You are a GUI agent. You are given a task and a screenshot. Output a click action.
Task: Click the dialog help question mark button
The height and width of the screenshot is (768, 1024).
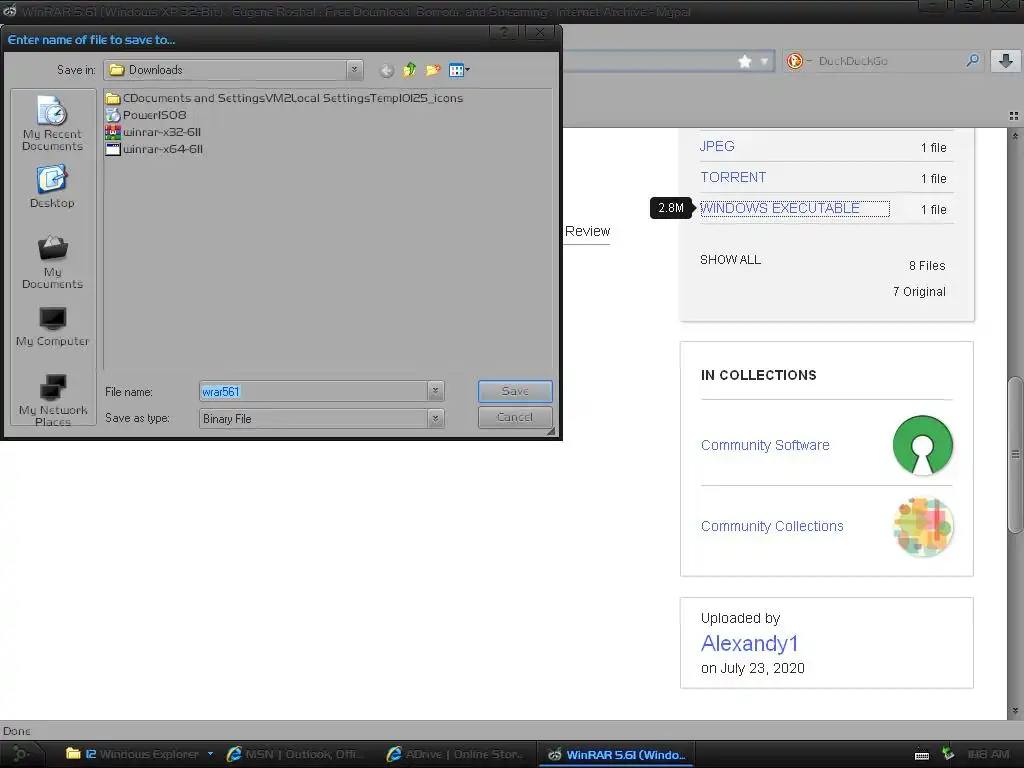tap(504, 32)
